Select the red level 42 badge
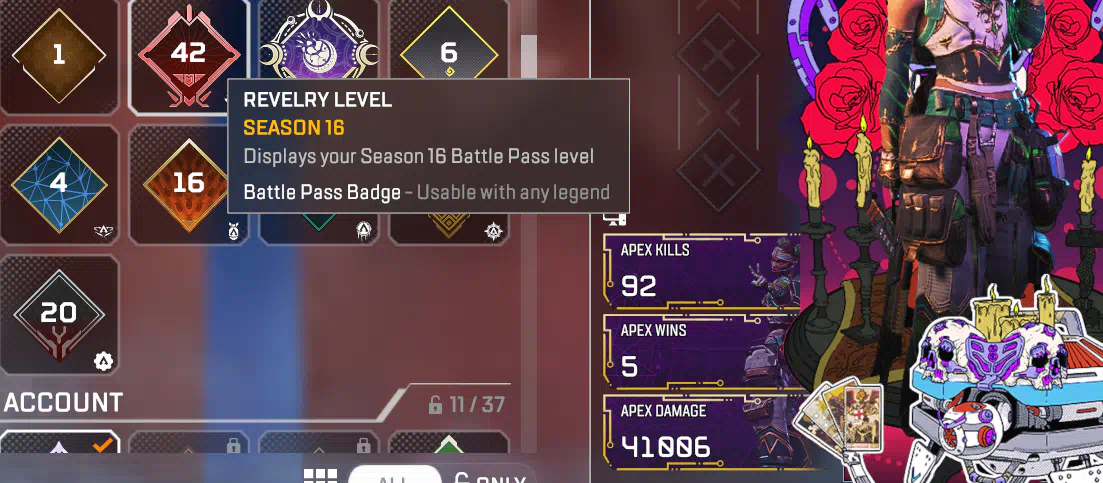Image resolution: width=1103 pixels, height=483 pixels. coord(189,55)
